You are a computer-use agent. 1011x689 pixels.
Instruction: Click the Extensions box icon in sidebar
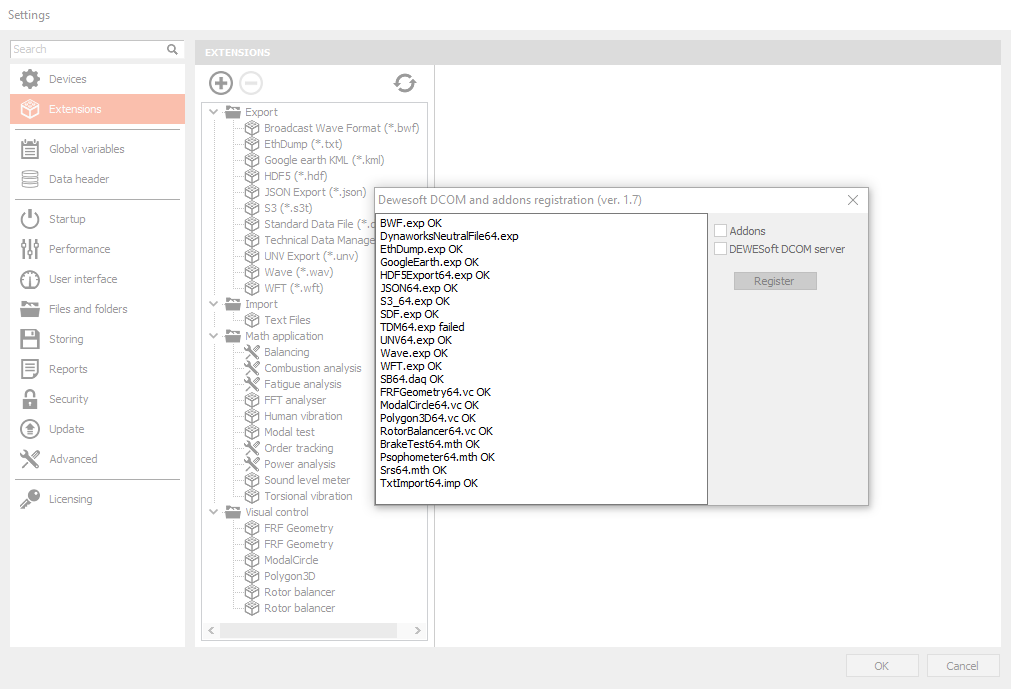point(30,109)
